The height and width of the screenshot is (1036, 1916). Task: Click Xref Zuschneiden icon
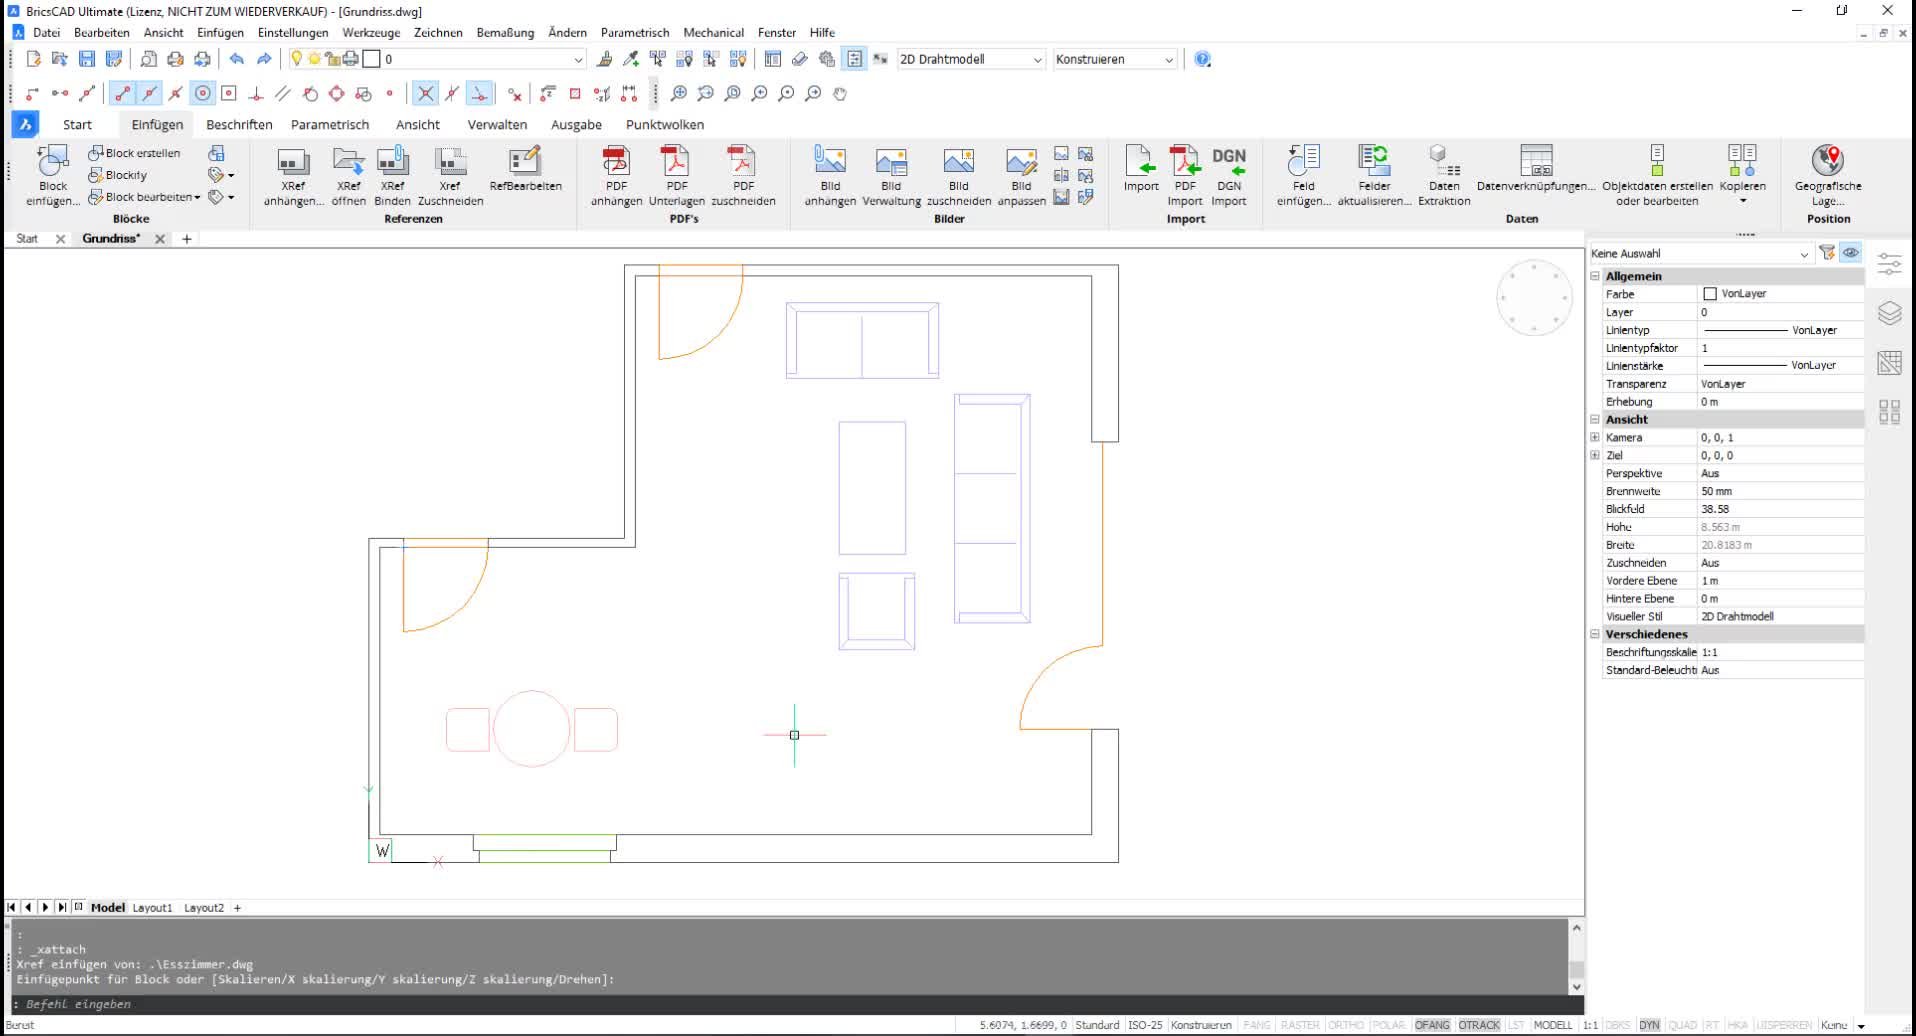(x=450, y=162)
